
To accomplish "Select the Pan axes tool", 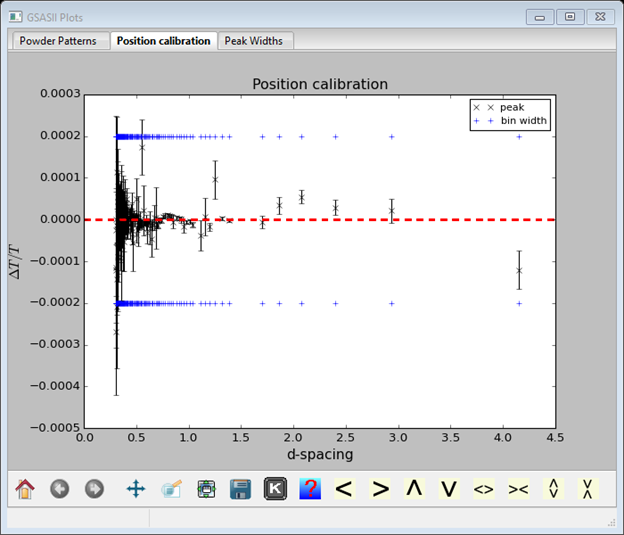I will [x=136, y=489].
